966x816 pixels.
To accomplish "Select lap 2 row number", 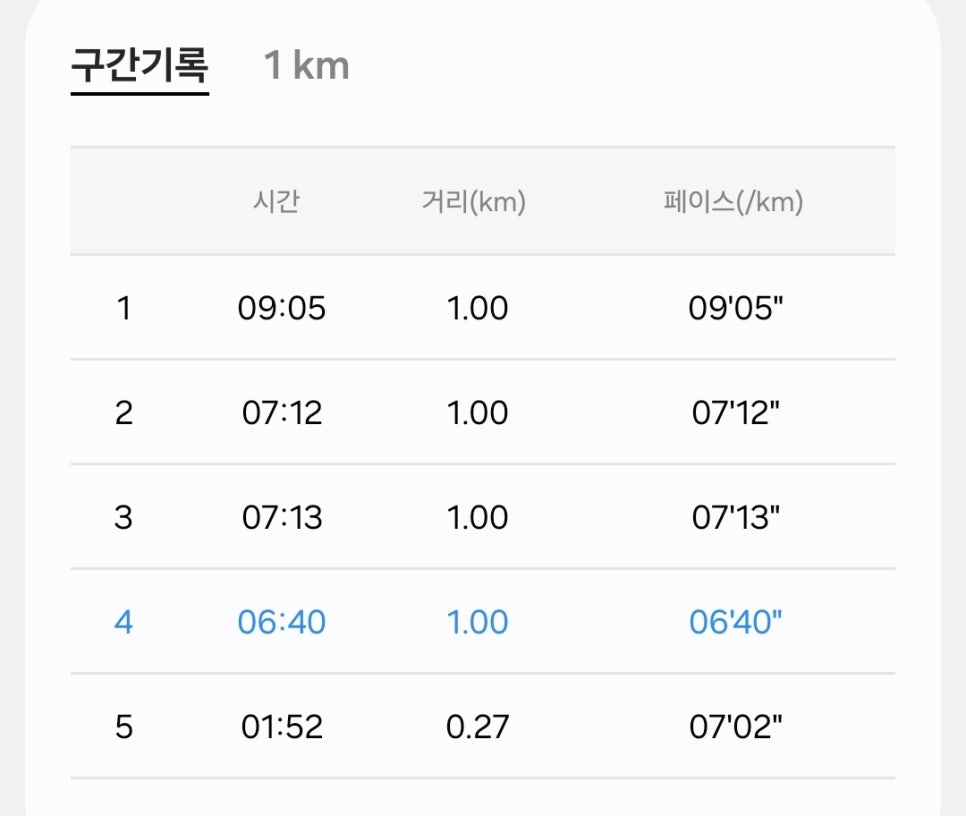I will 124,413.
